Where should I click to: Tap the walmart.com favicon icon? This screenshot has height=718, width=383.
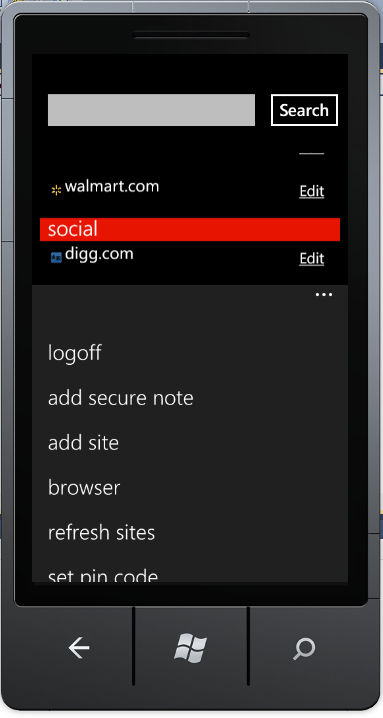pos(56,190)
